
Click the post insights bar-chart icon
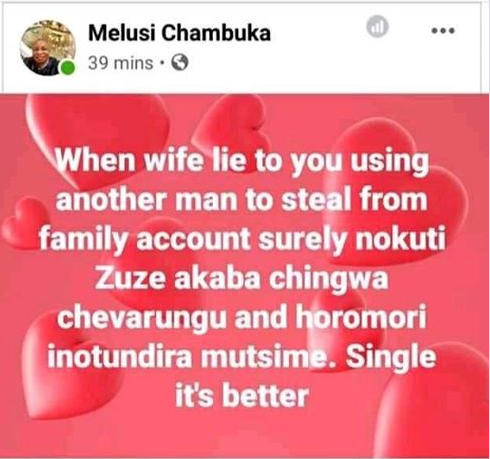point(377,26)
